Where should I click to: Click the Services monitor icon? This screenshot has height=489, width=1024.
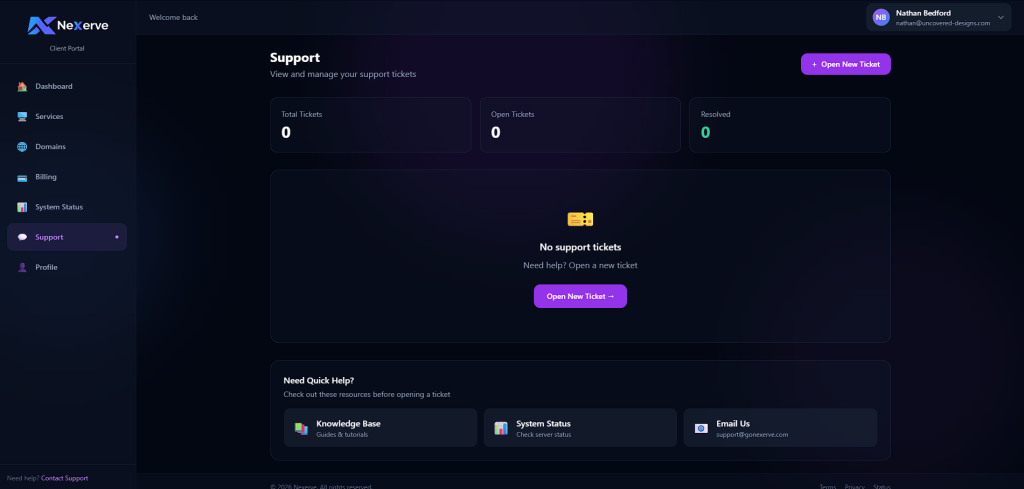click(x=22, y=117)
